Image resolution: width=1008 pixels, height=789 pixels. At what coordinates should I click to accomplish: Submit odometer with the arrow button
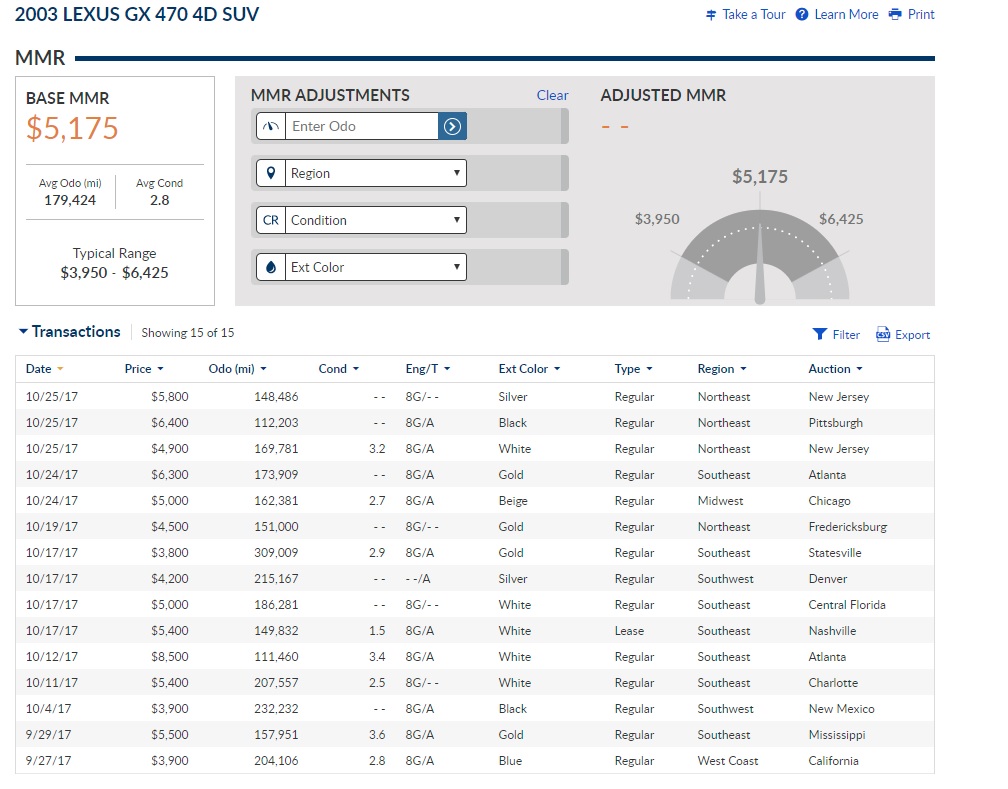(452, 126)
